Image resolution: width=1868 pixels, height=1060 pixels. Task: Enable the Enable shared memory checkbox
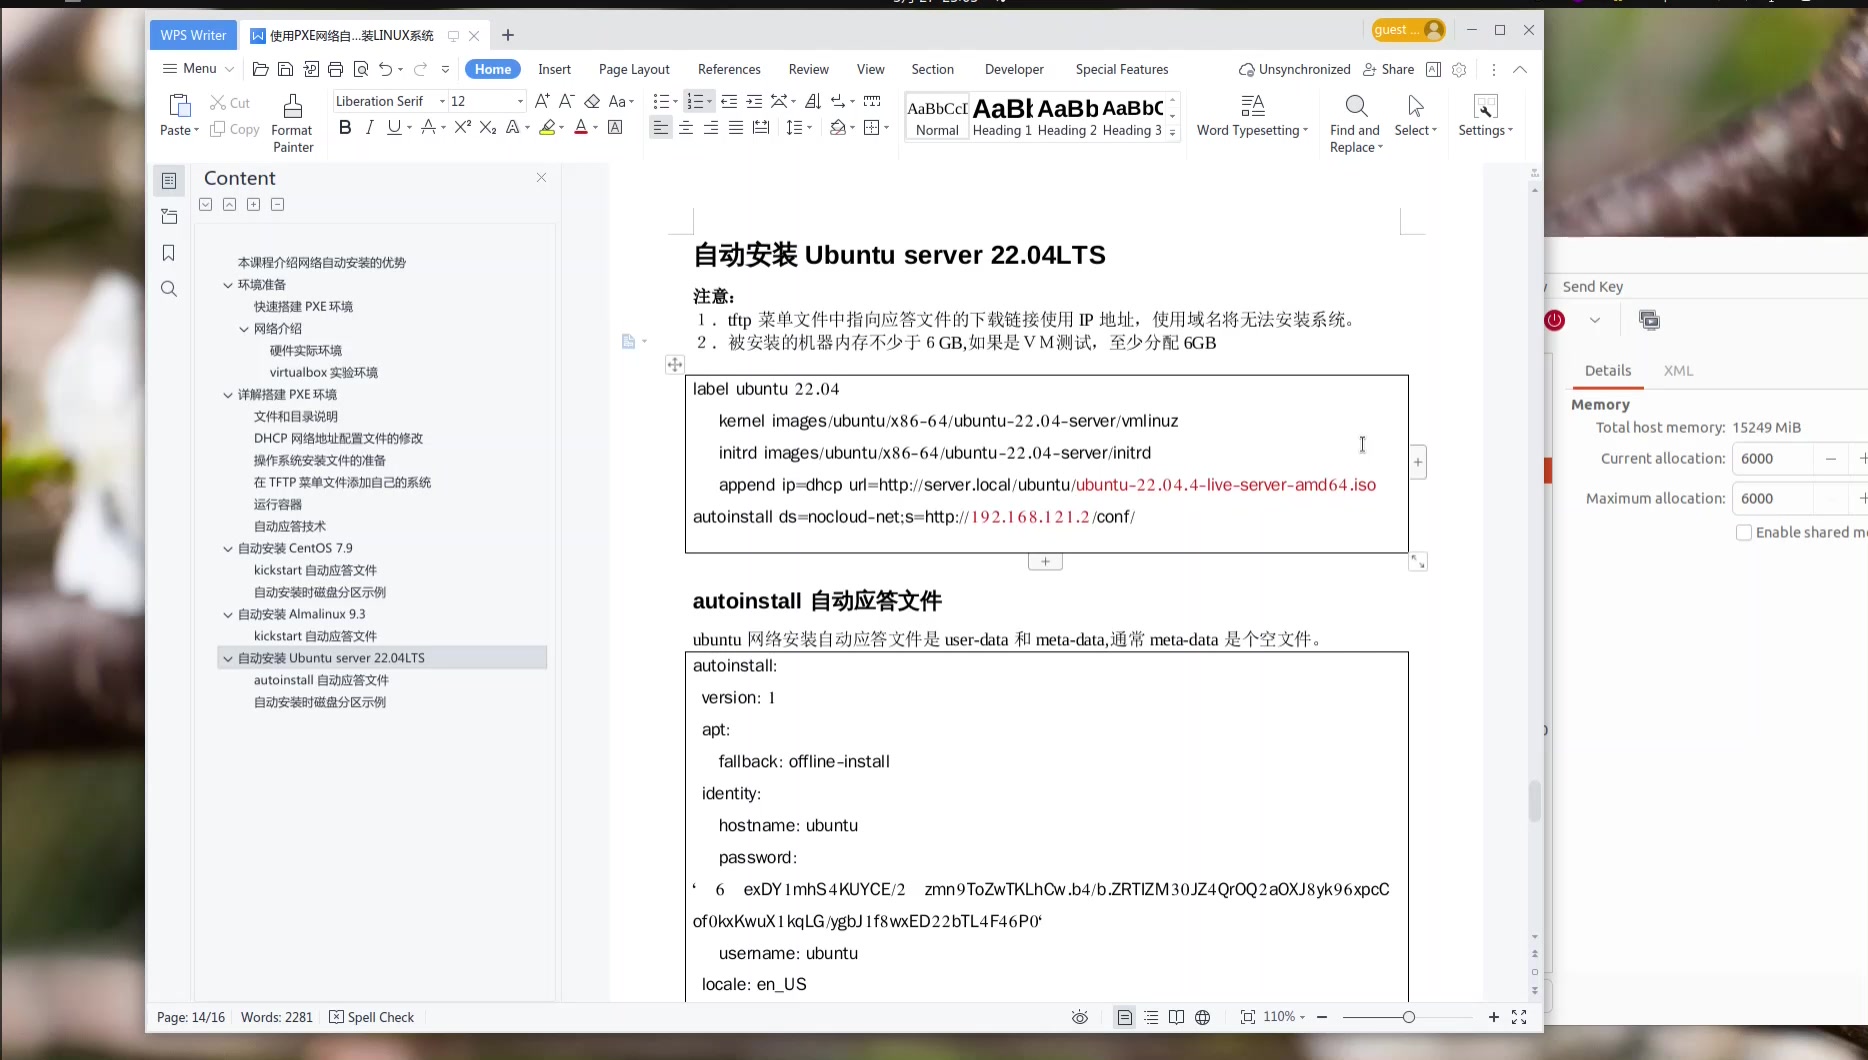[x=1744, y=532]
